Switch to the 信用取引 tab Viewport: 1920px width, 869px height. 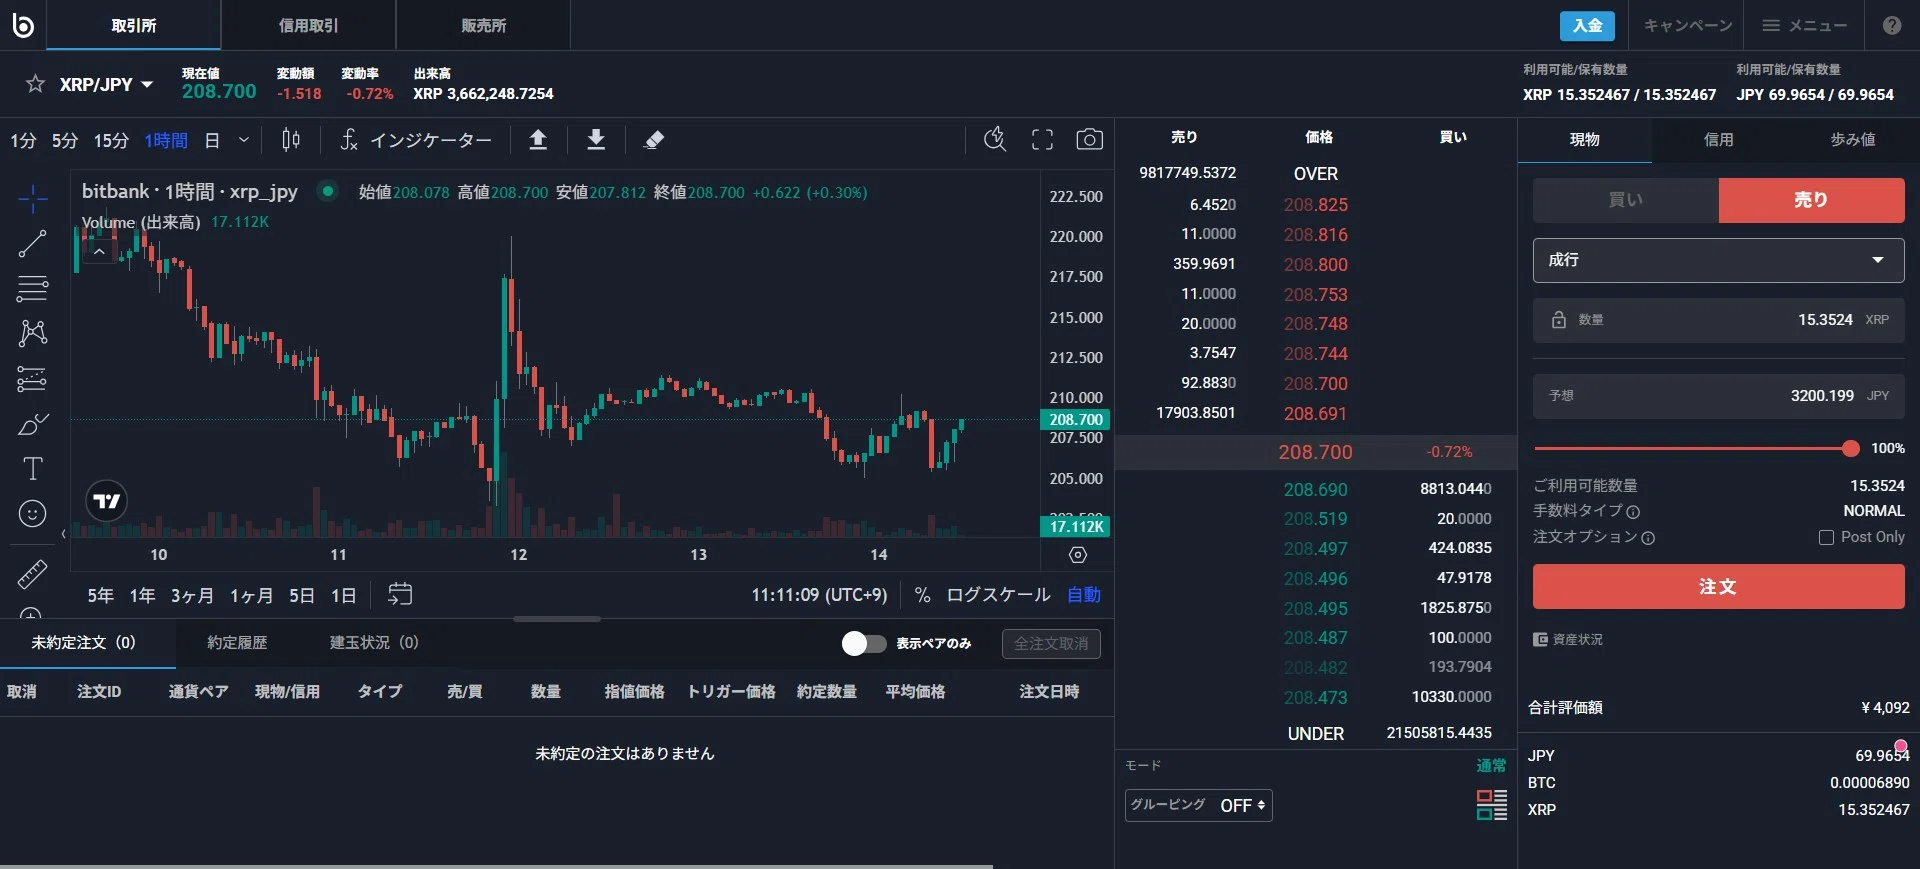308,25
